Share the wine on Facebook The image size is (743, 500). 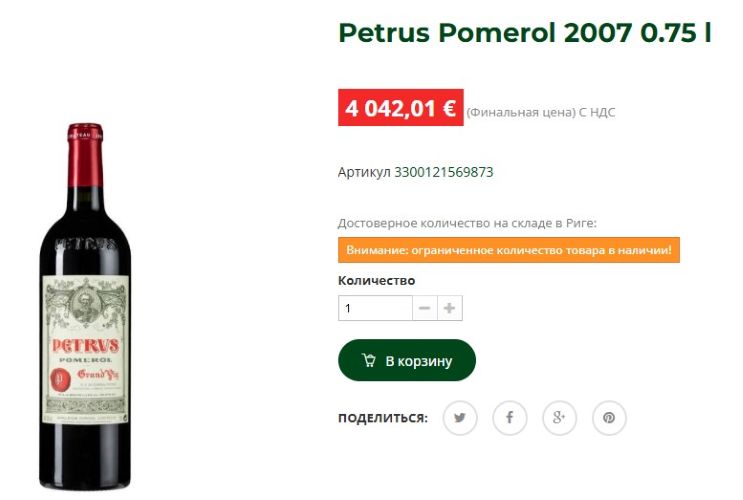(509, 418)
